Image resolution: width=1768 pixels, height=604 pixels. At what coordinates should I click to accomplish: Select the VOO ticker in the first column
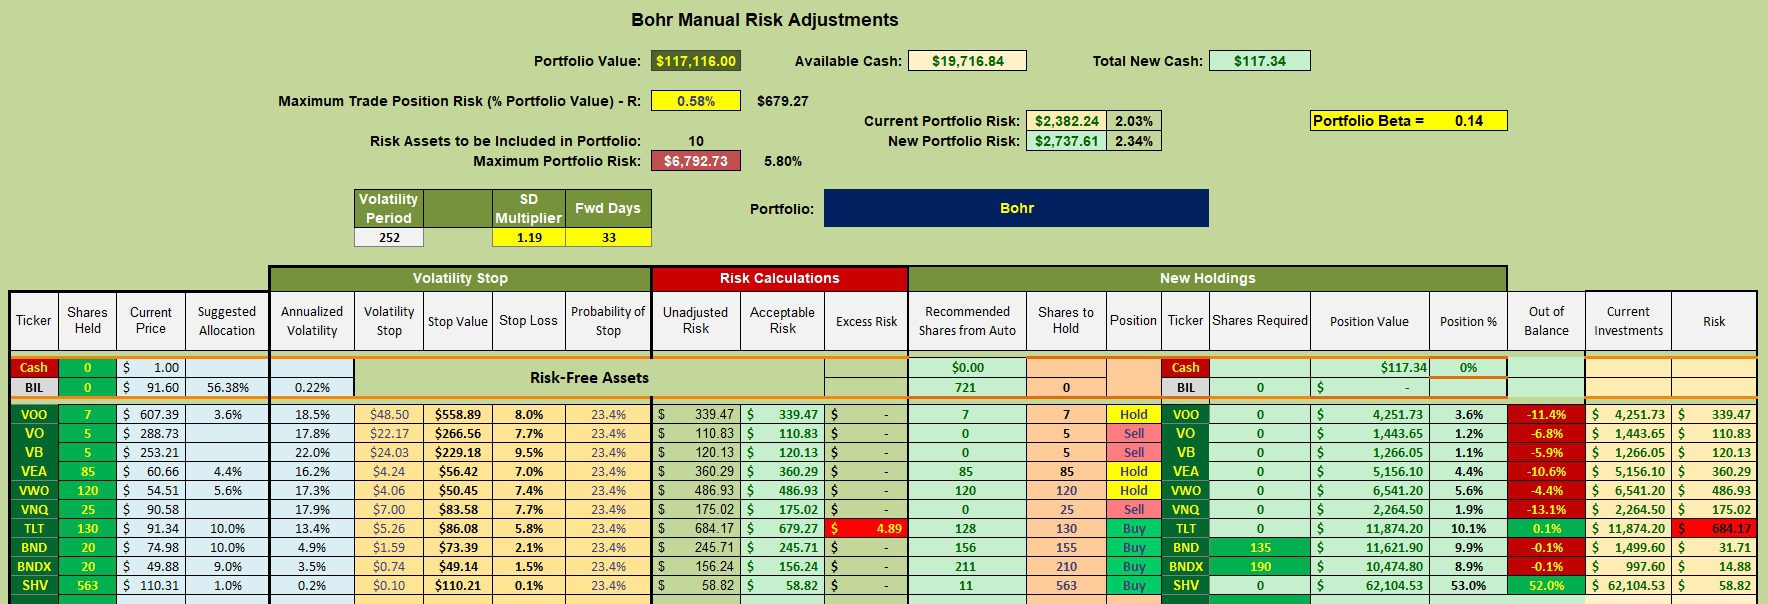point(34,414)
